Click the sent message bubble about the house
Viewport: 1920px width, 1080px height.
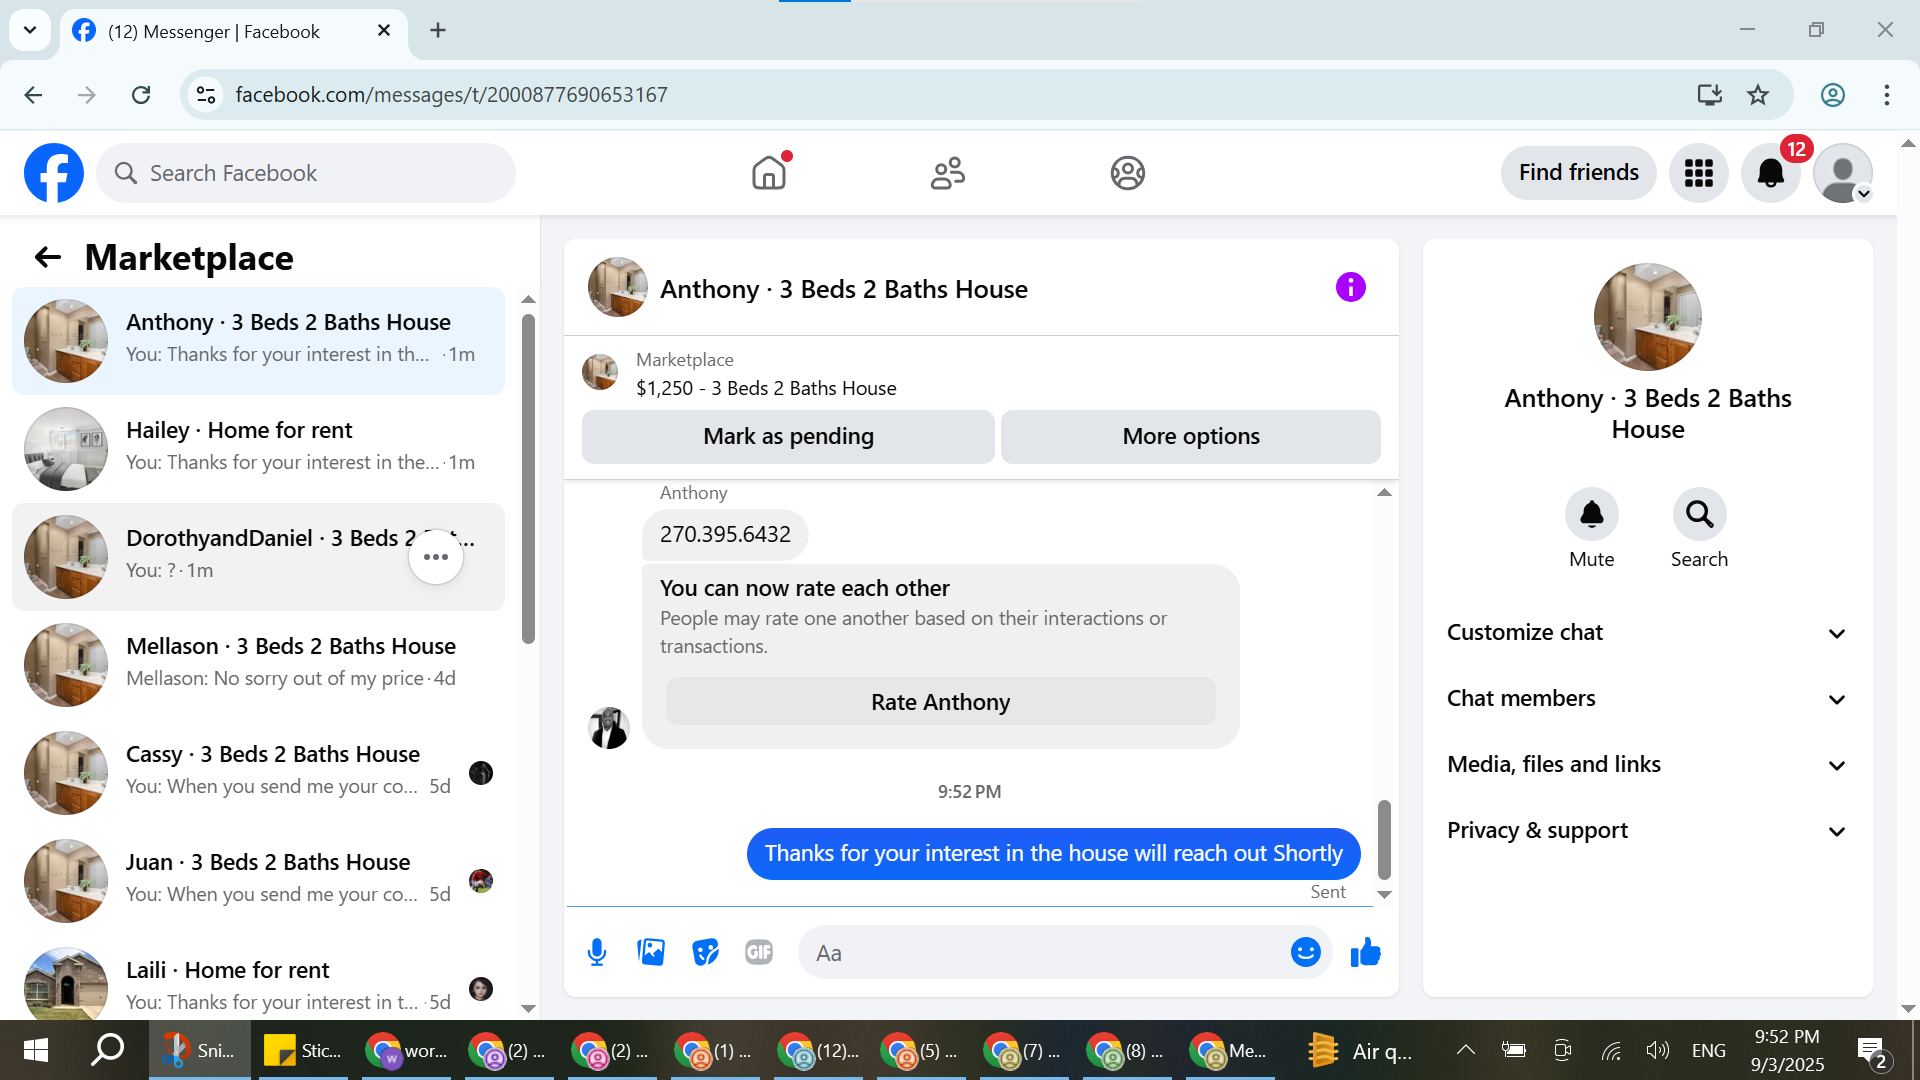(1053, 854)
